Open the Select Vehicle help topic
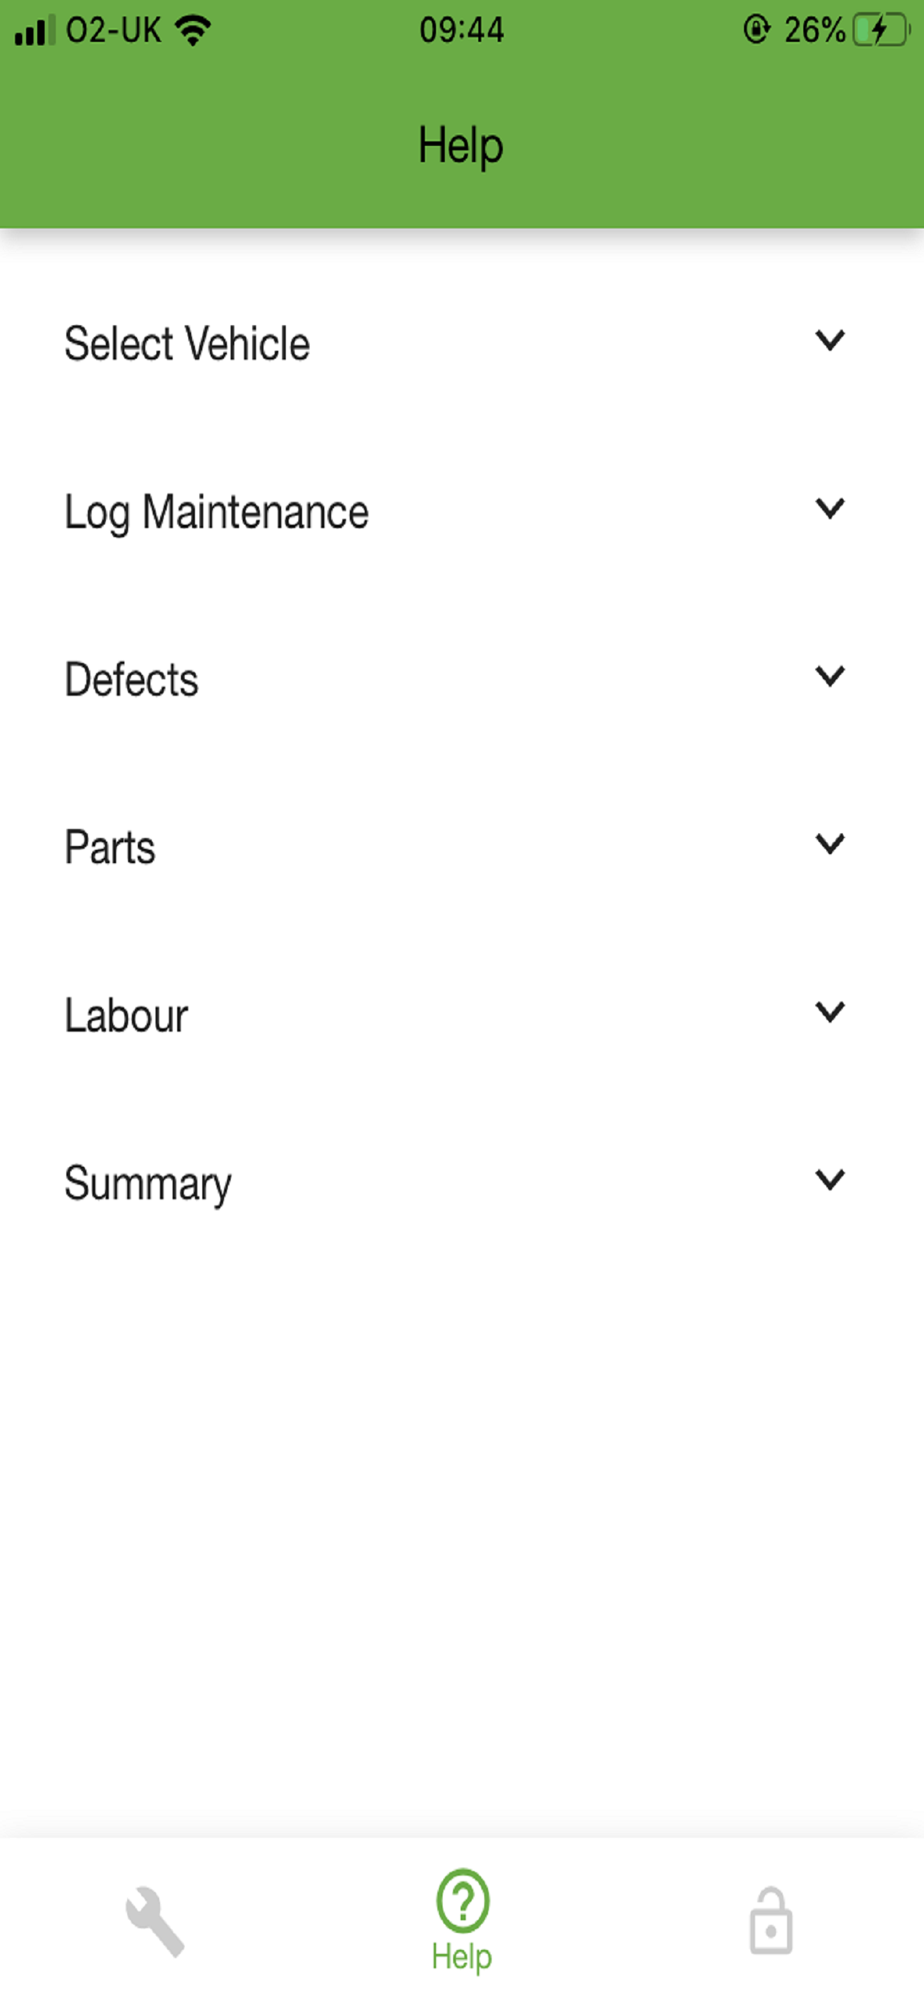 [462, 343]
